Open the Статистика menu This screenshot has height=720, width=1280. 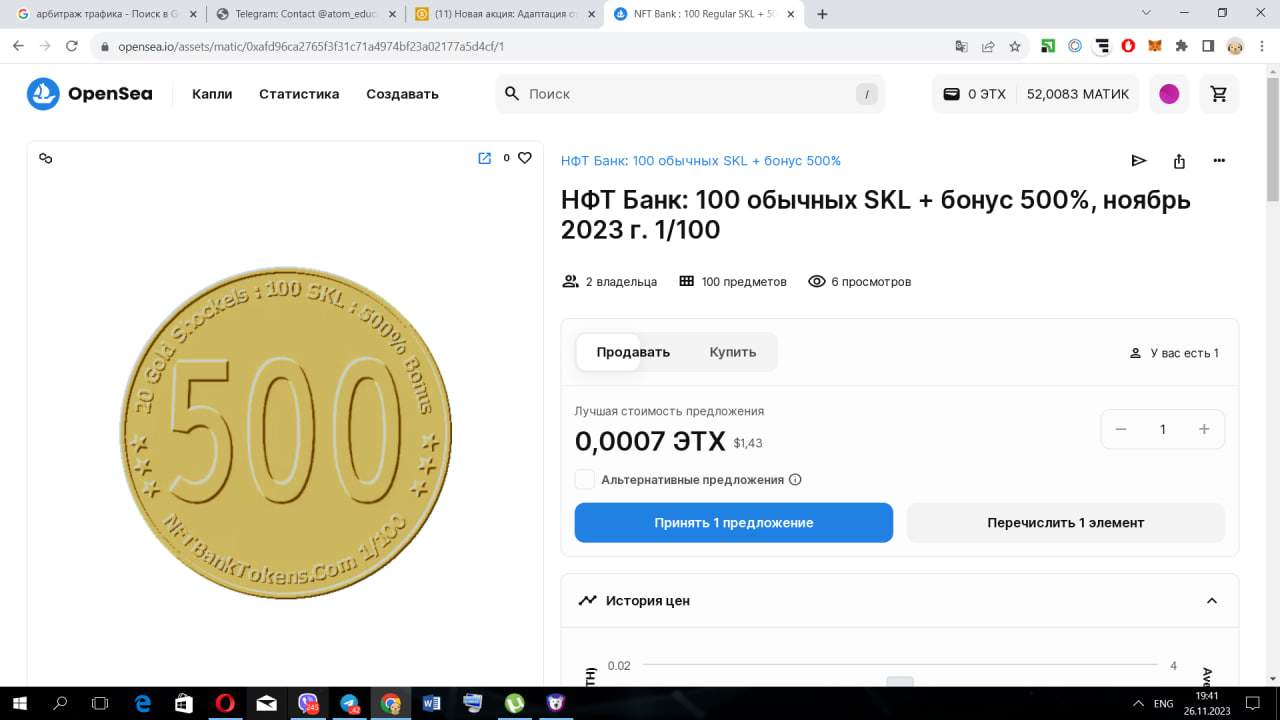pyautogui.click(x=299, y=94)
